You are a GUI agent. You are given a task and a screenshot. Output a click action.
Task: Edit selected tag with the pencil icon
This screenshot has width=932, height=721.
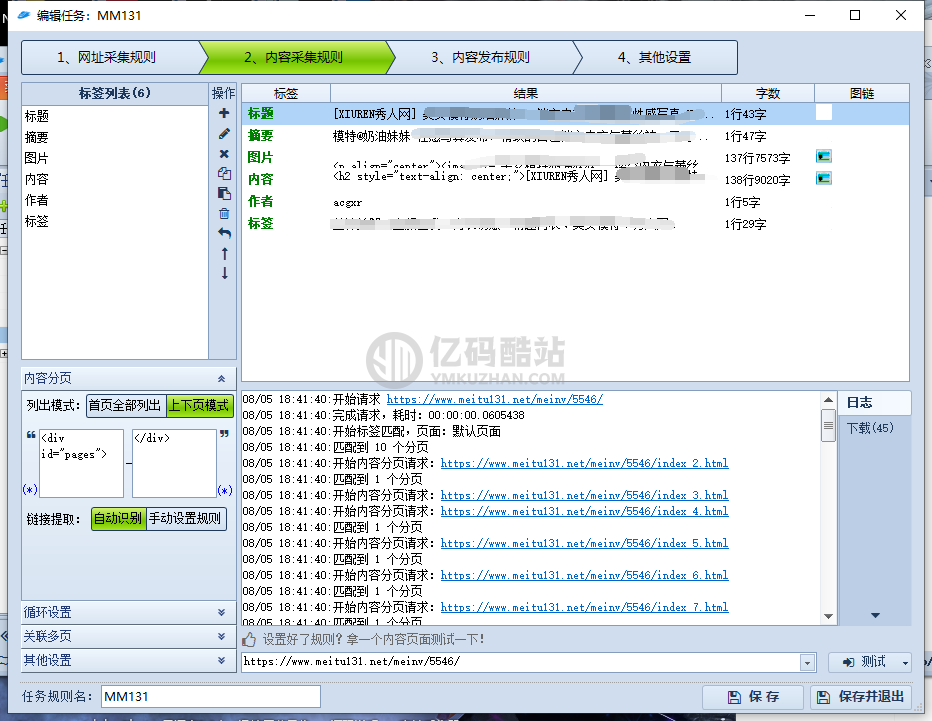pos(224,134)
